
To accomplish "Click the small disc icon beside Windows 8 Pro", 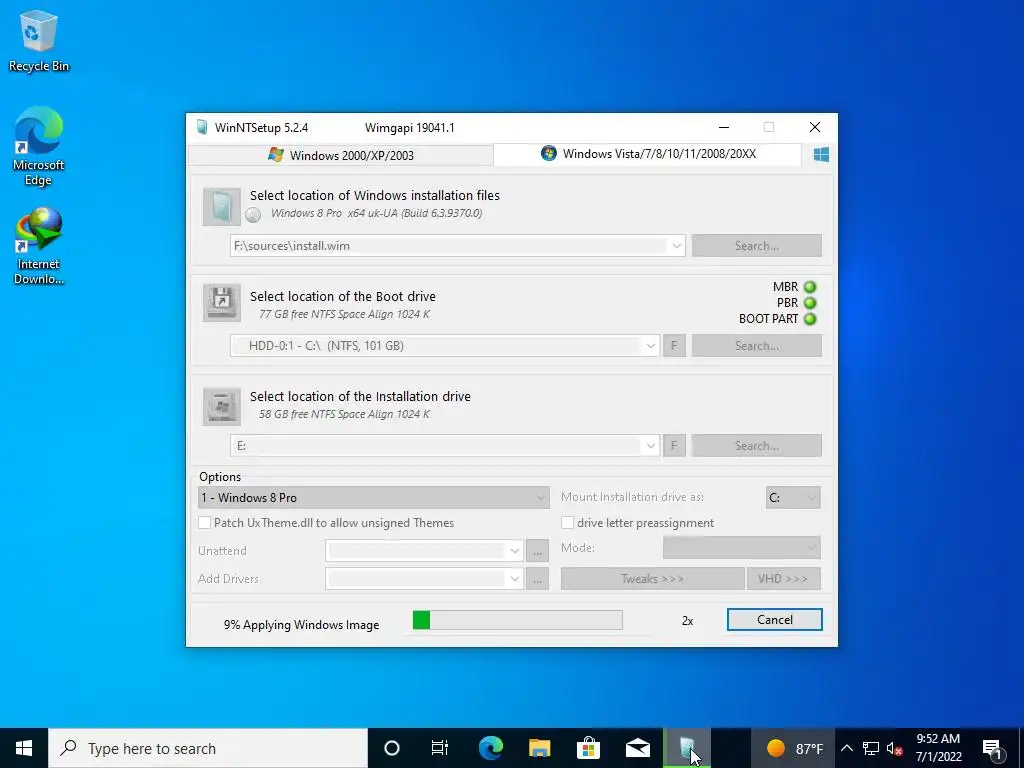I will coord(253,214).
